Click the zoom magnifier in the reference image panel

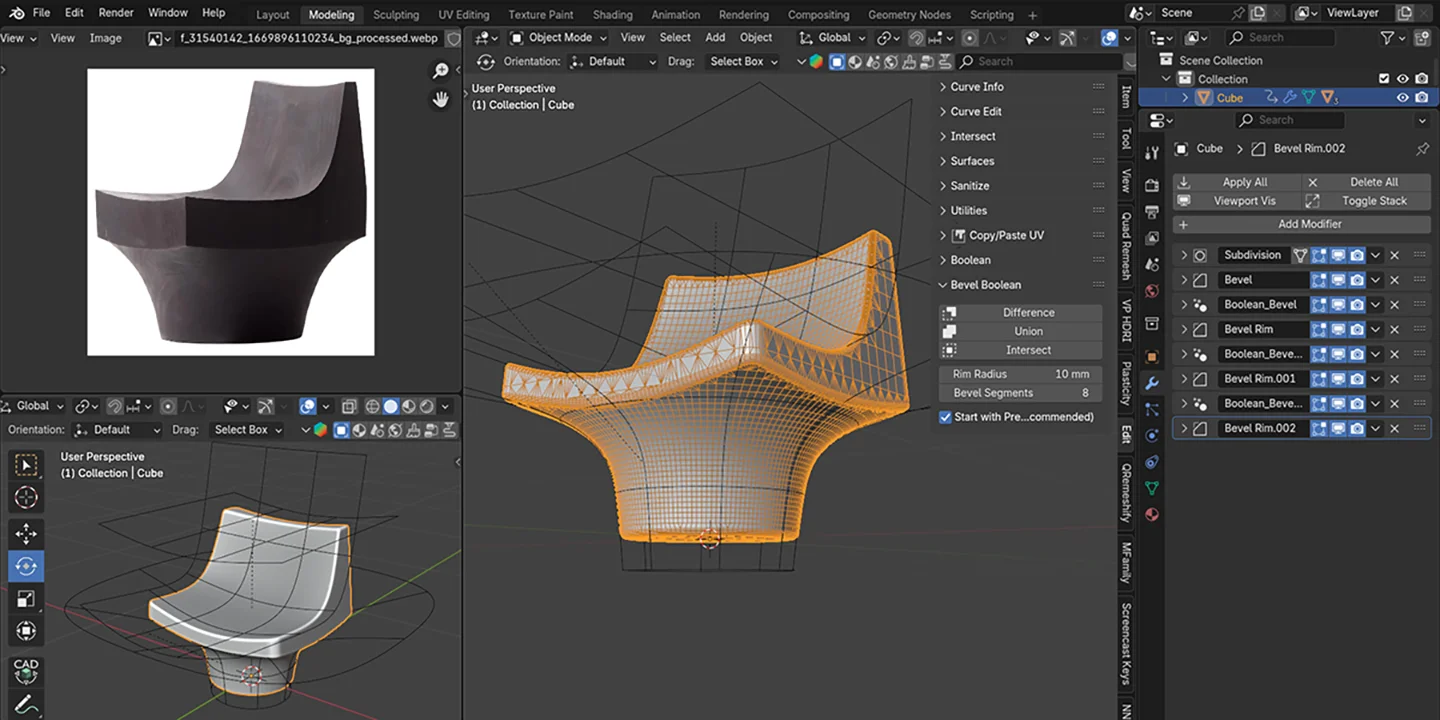tap(441, 71)
